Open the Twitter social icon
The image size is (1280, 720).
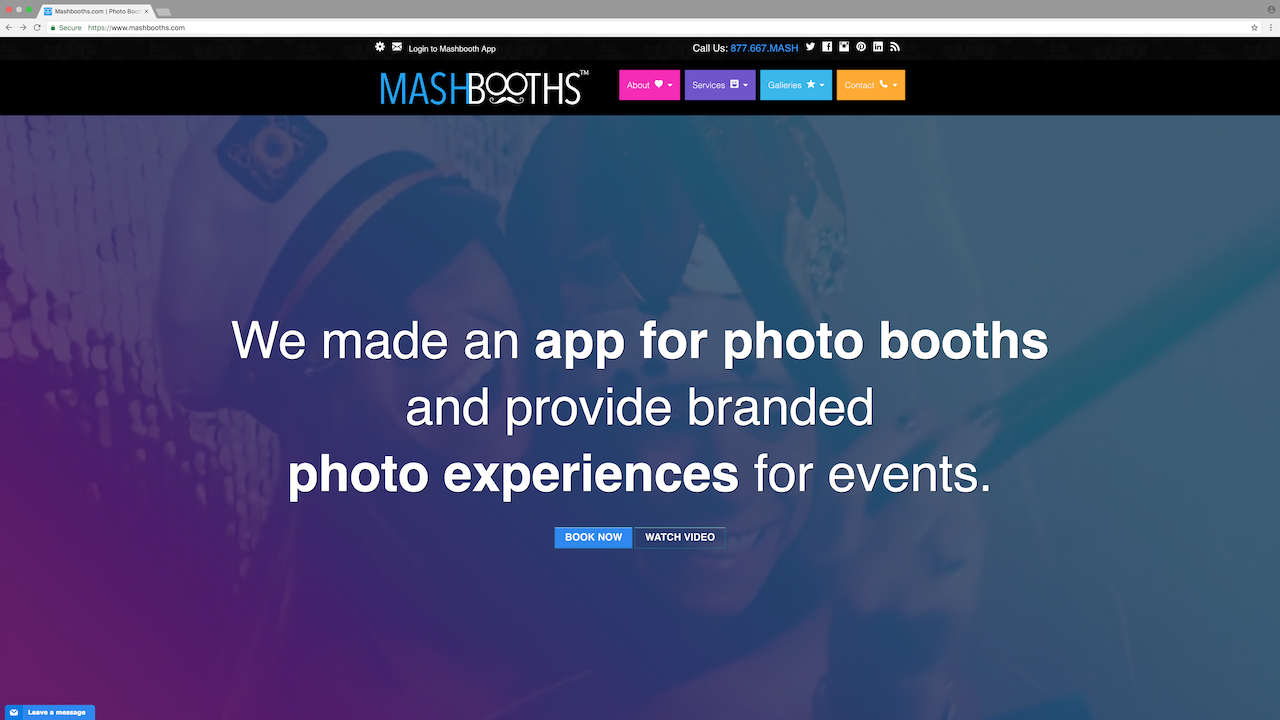click(x=811, y=47)
